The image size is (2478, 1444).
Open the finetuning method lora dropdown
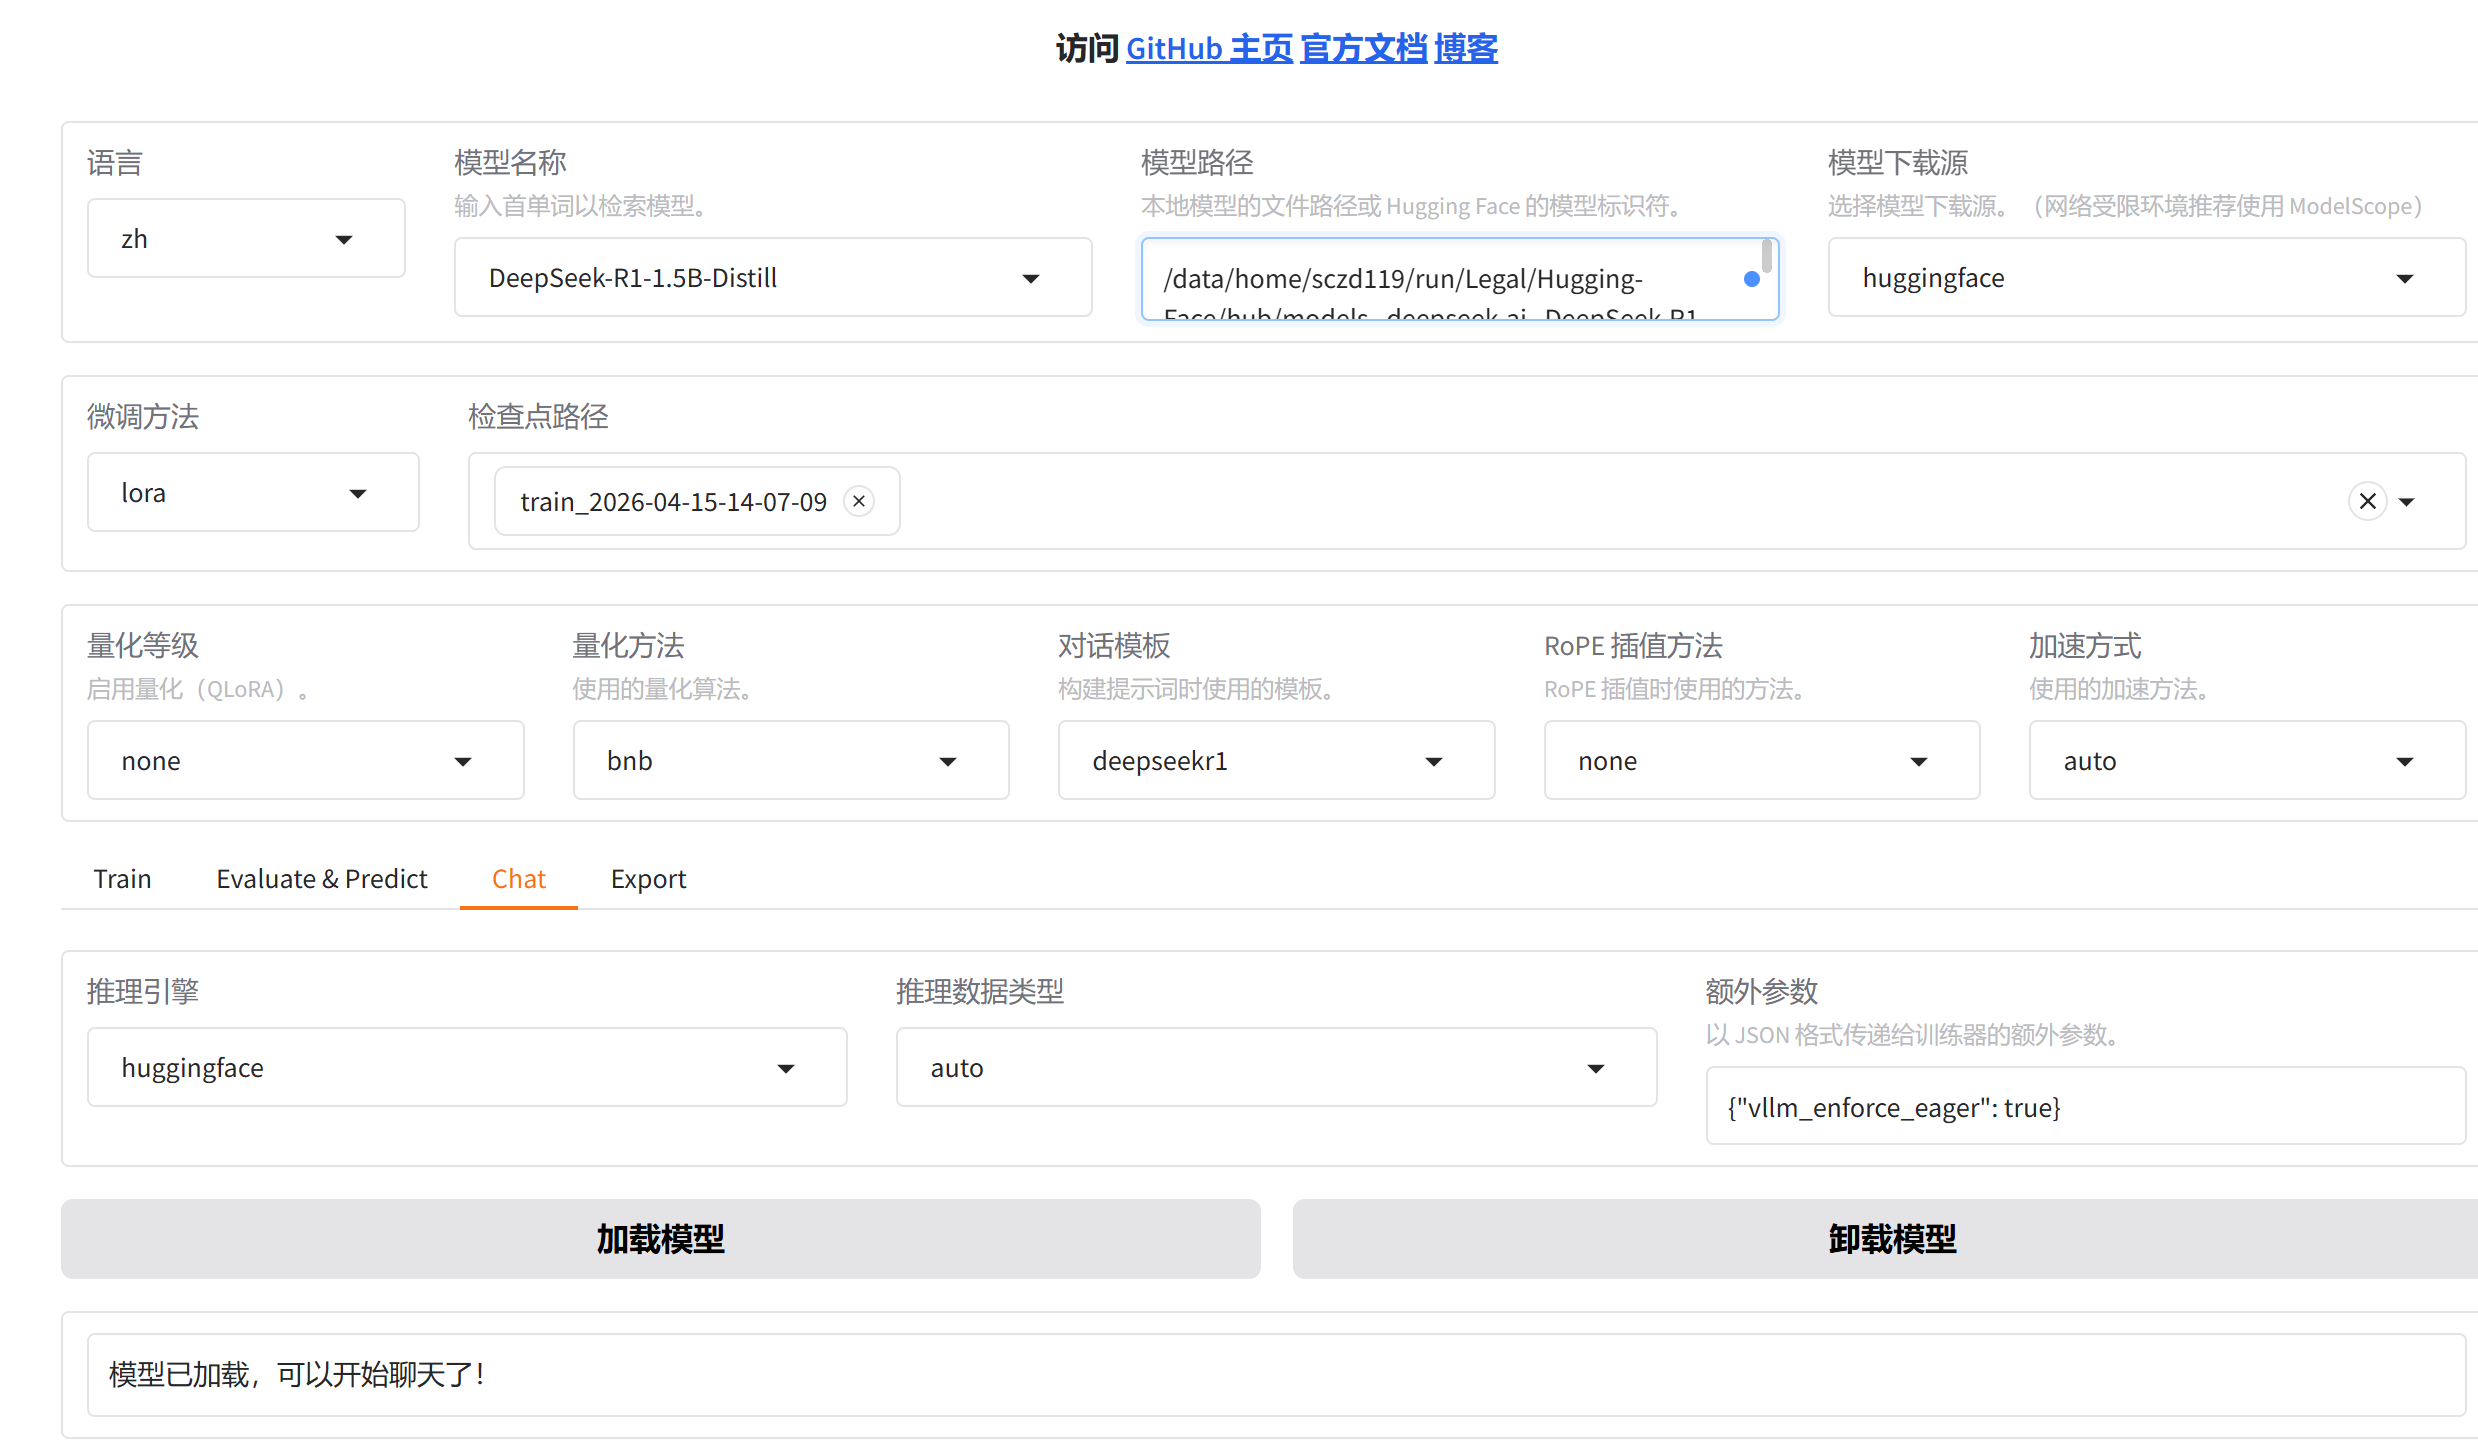[x=252, y=493]
